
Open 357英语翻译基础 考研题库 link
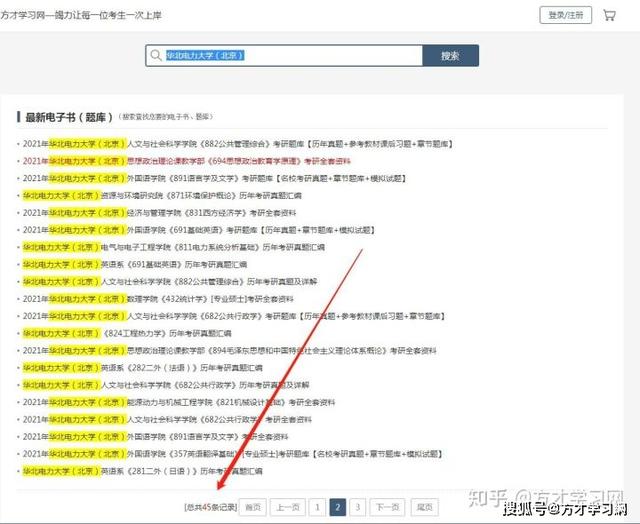click(233, 454)
